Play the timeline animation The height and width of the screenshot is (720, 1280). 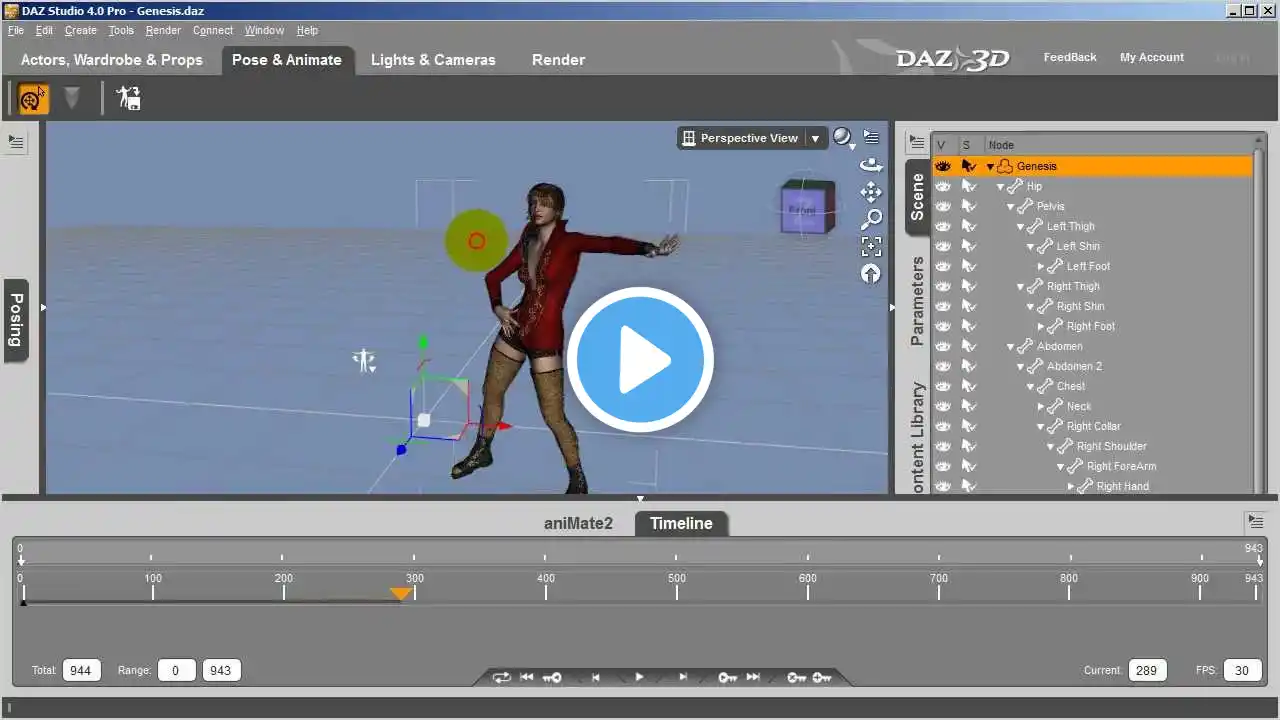pos(639,677)
